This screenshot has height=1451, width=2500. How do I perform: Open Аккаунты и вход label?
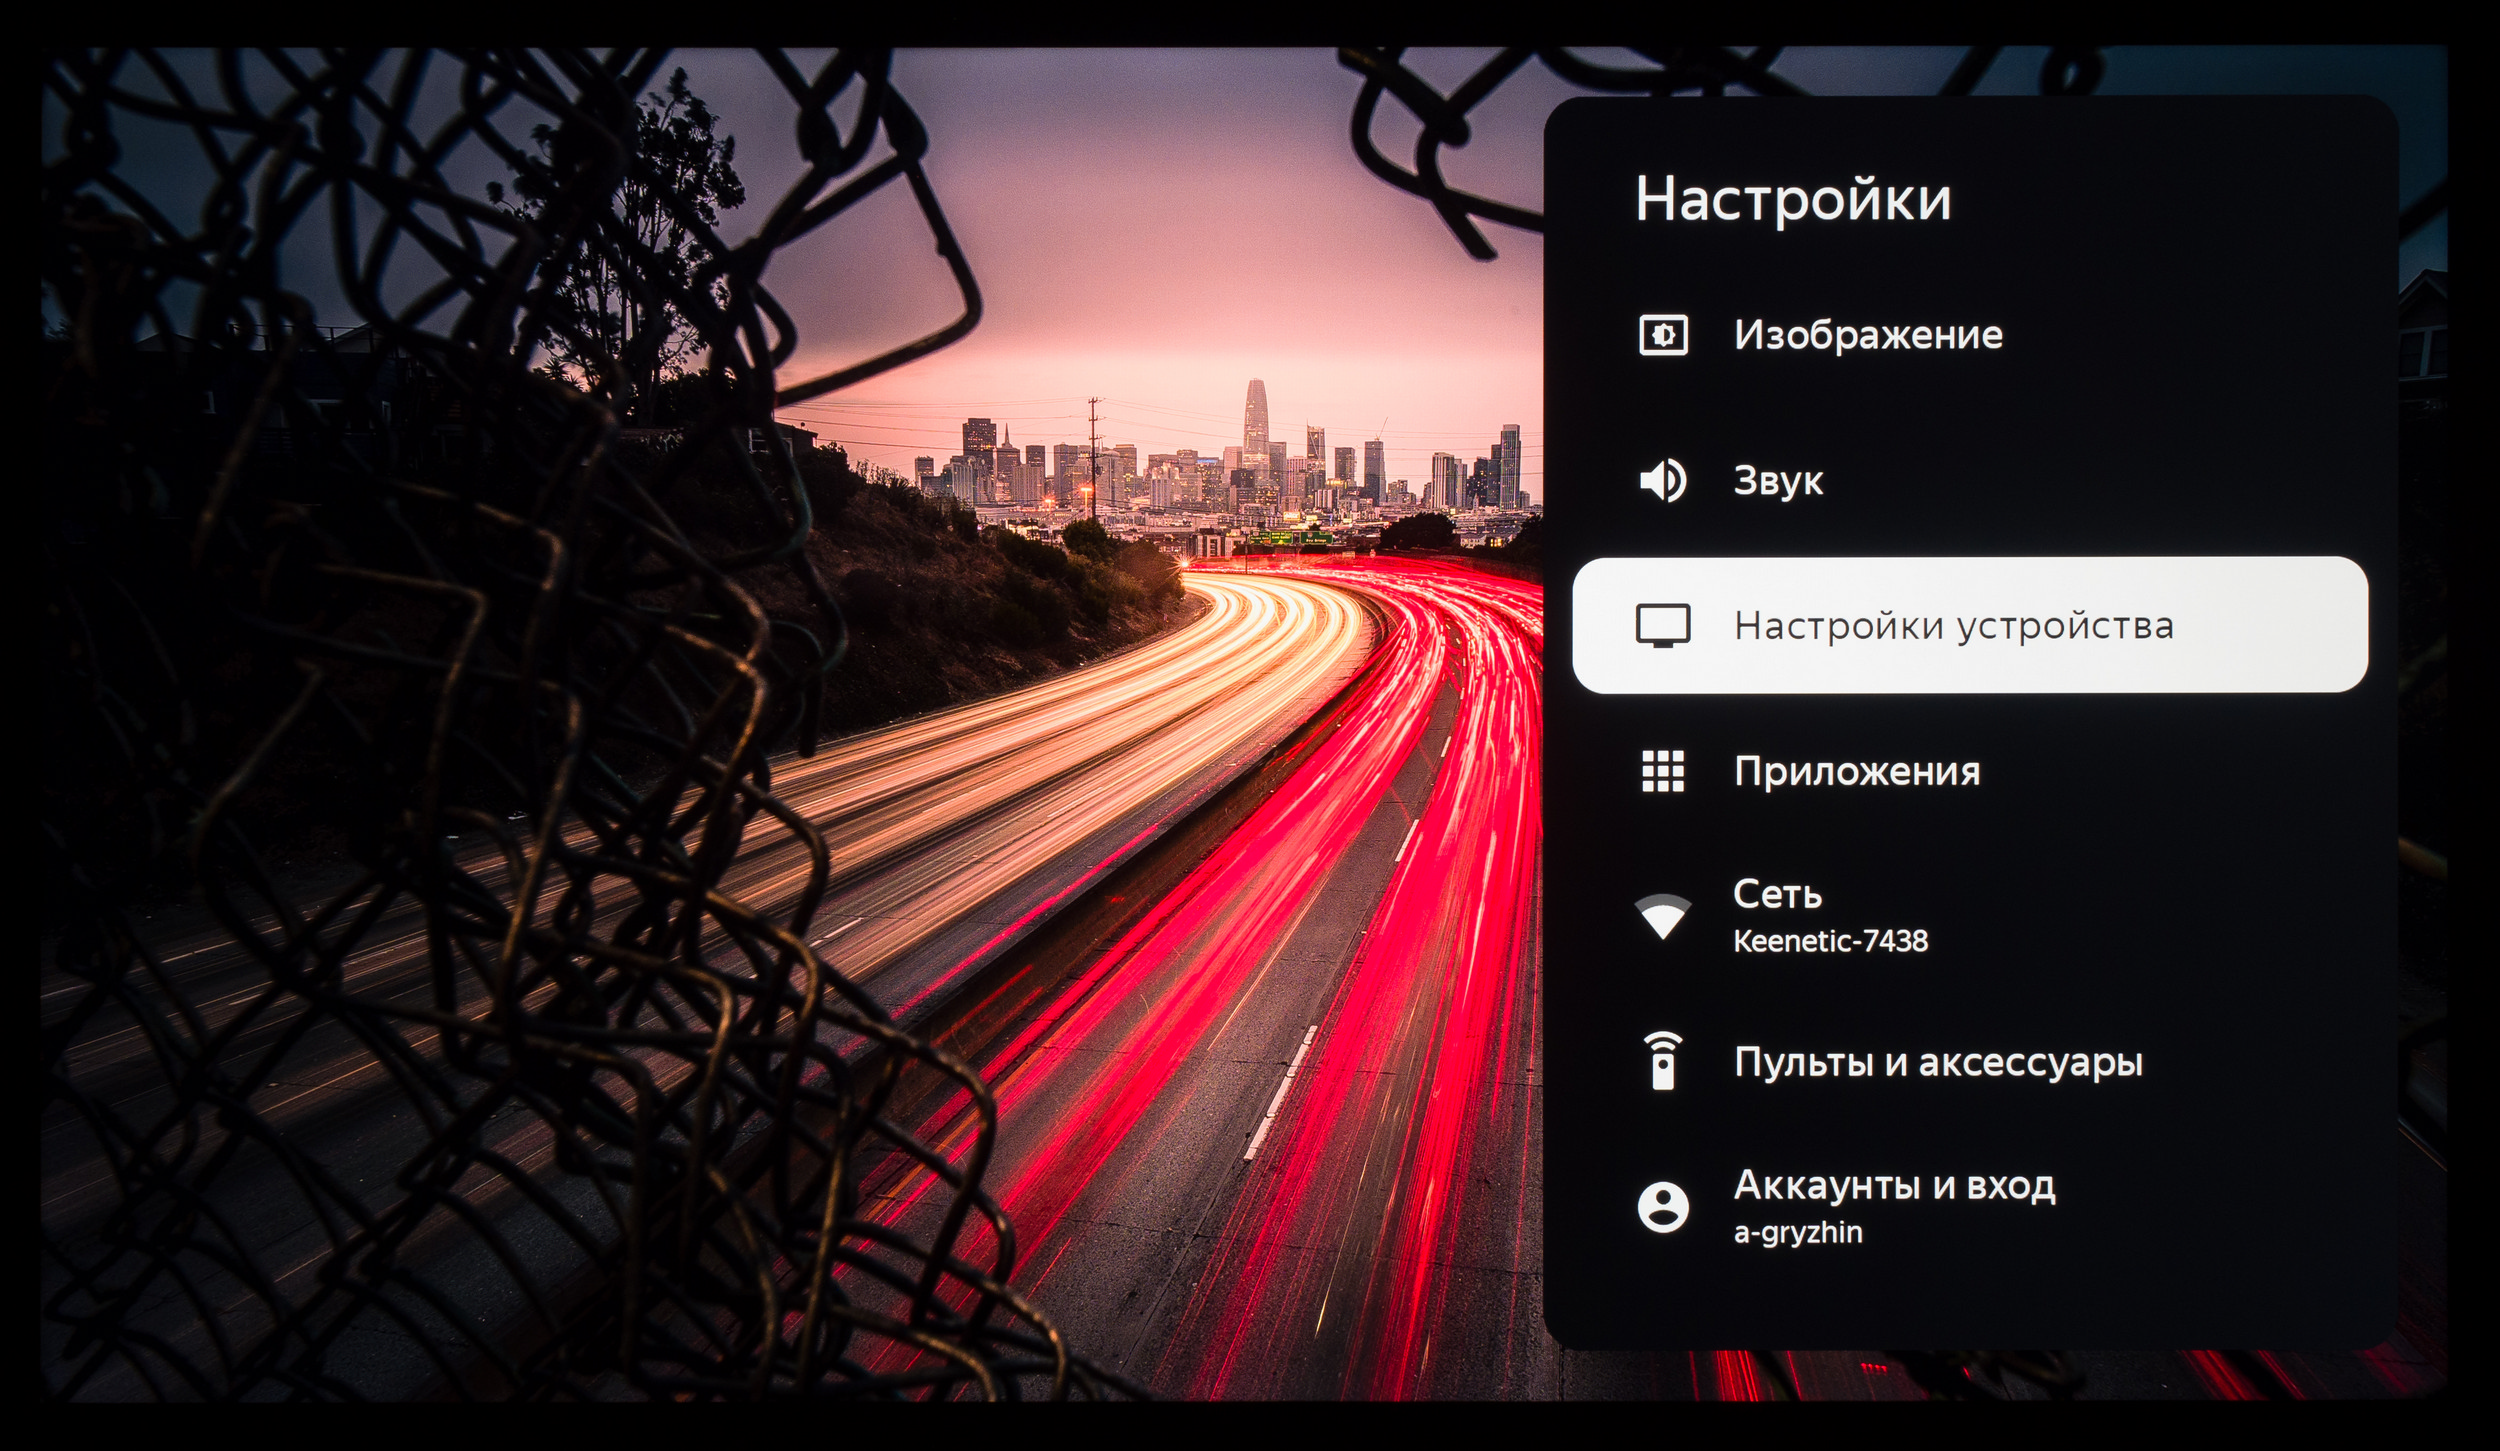(1894, 1185)
